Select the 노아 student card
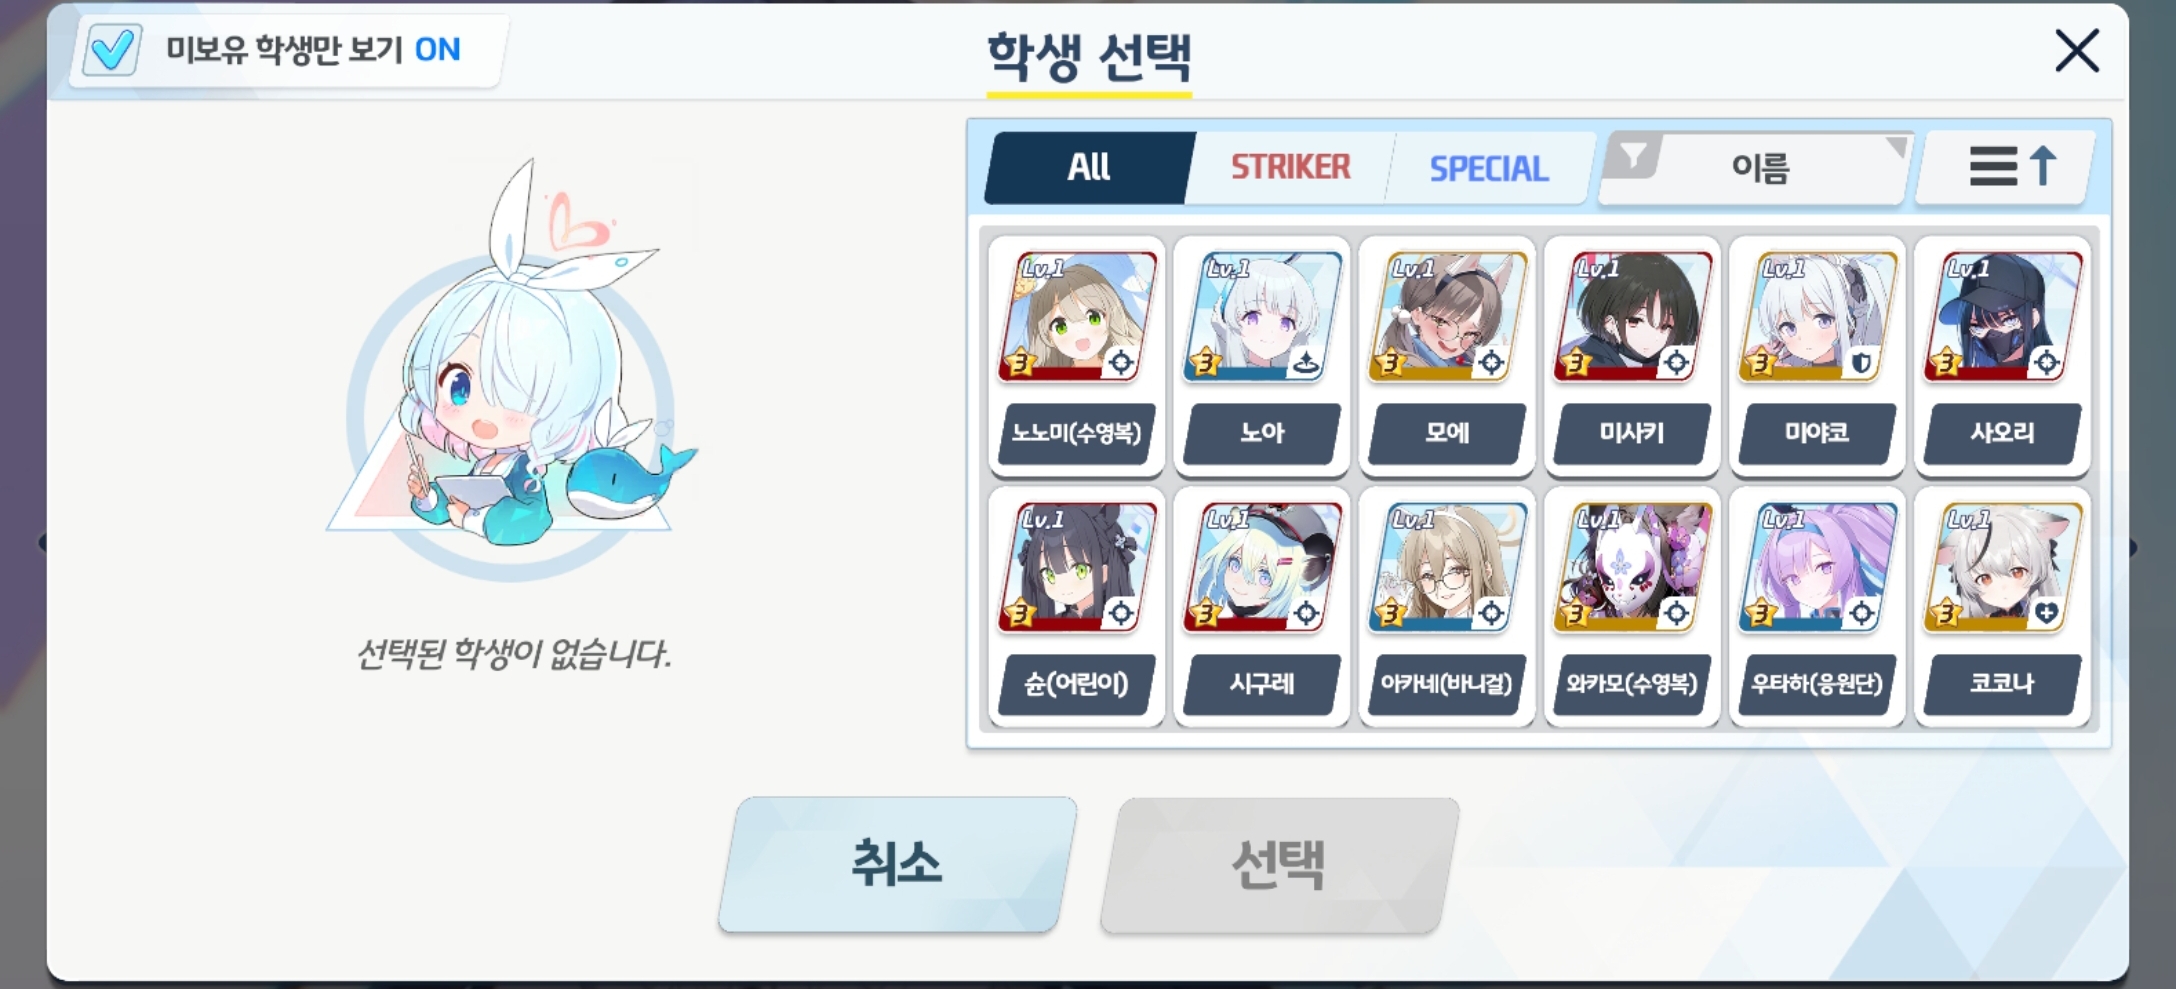Screen dimensions: 2176x989 (1262, 355)
